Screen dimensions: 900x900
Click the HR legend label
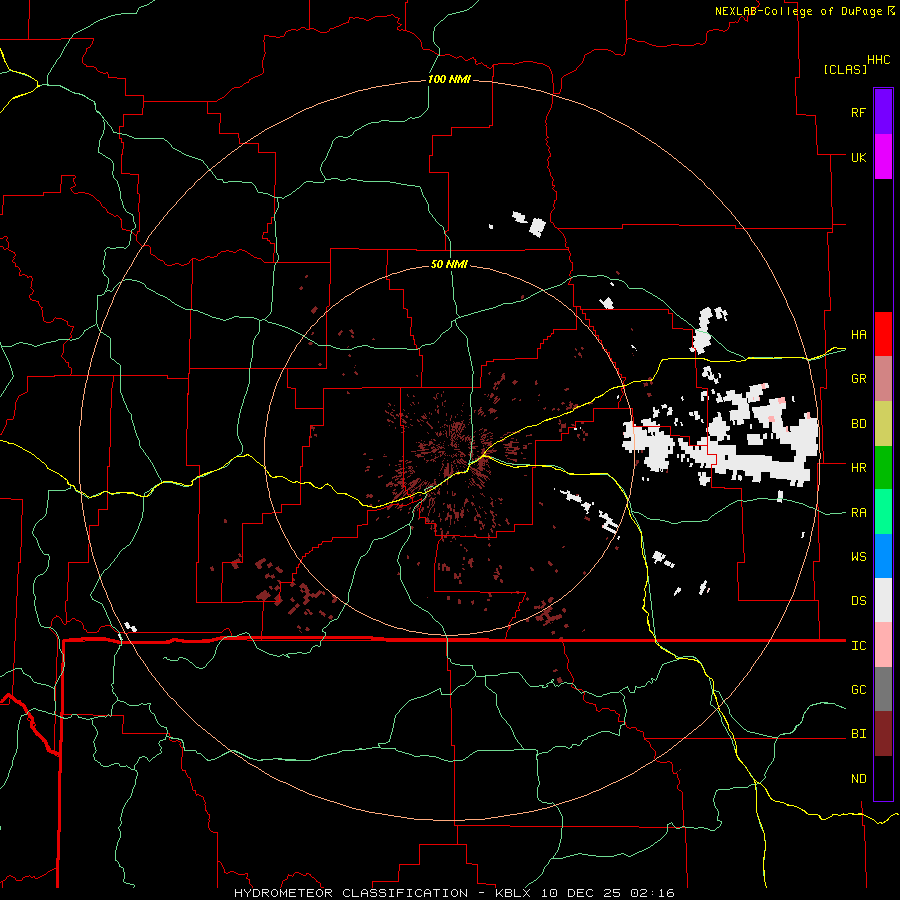858,468
